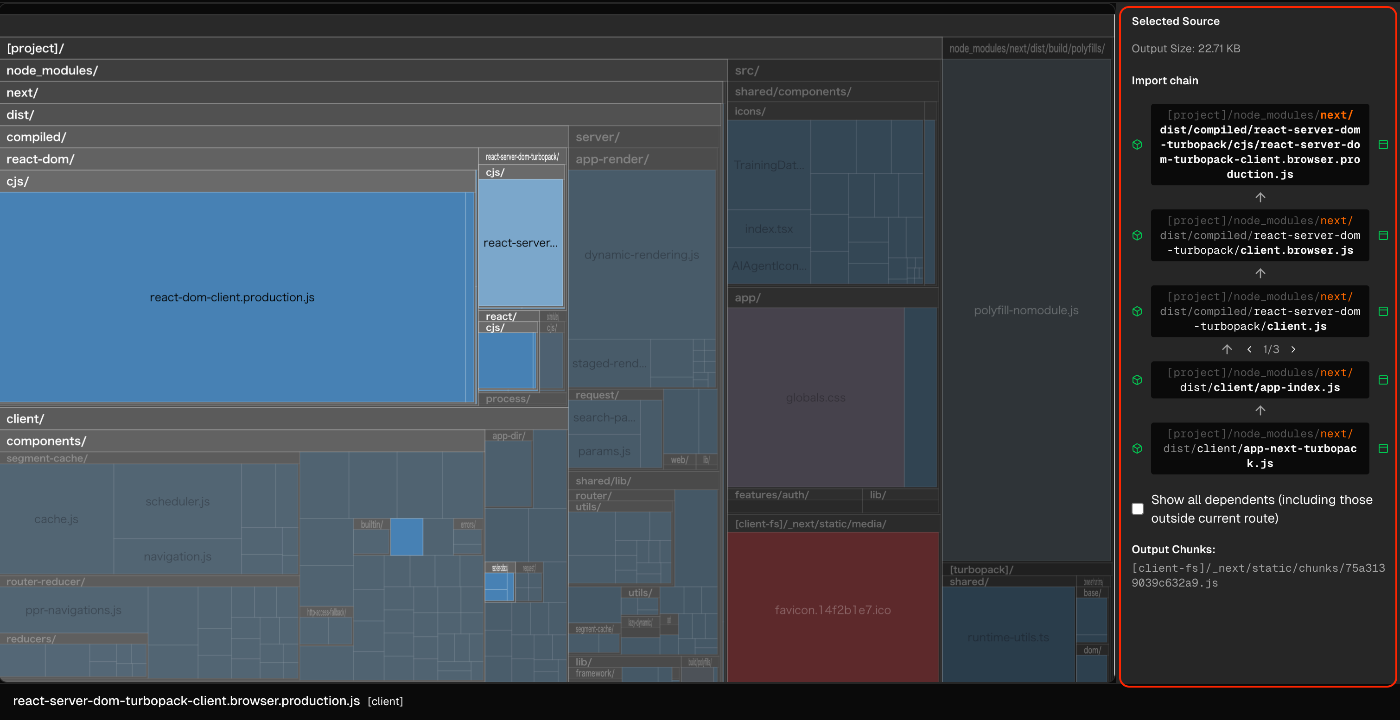The image size is (1400, 720).
Task: Select the router-reducer/ folder header
Action: [x=149, y=581]
